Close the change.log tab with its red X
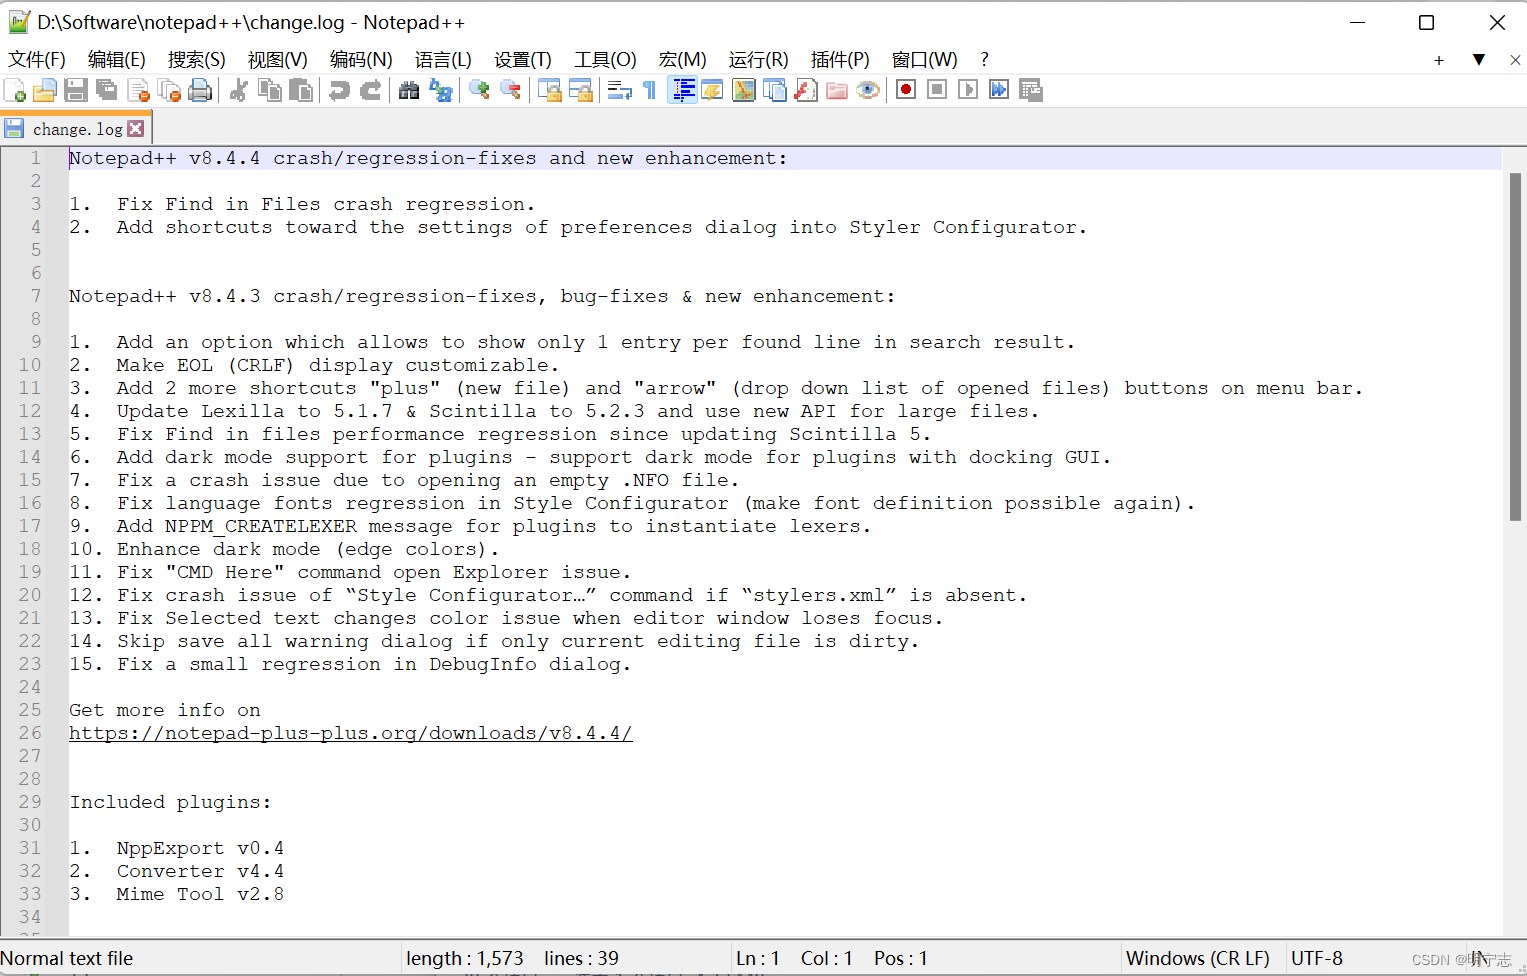Viewport: 1527px width, 976px height. [136, 129]
